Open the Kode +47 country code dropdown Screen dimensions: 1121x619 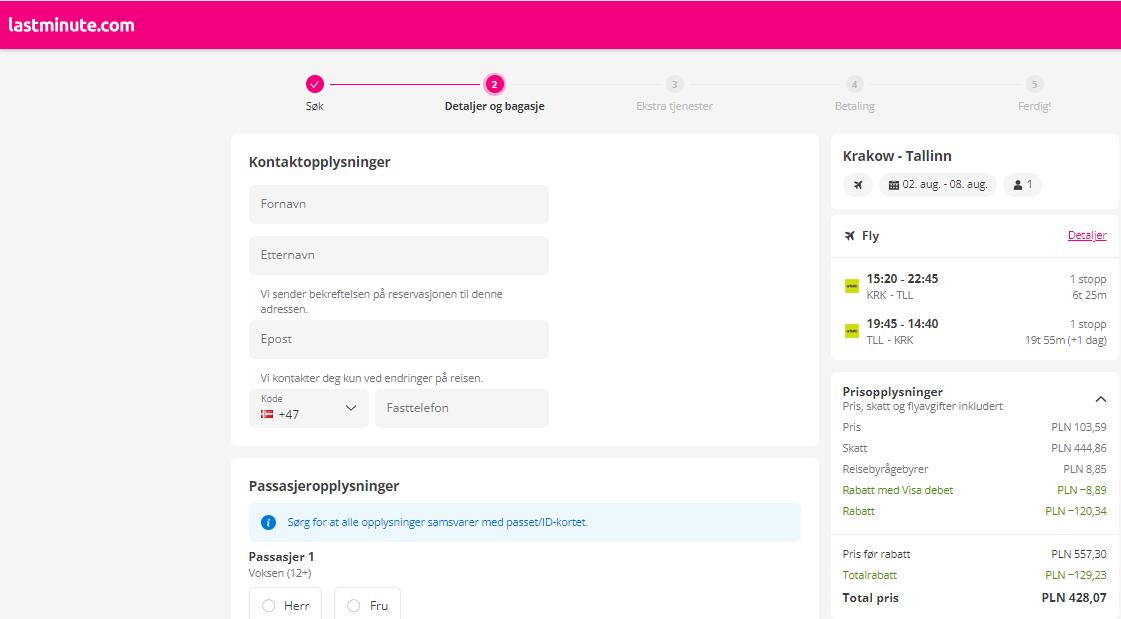(309, 408)
